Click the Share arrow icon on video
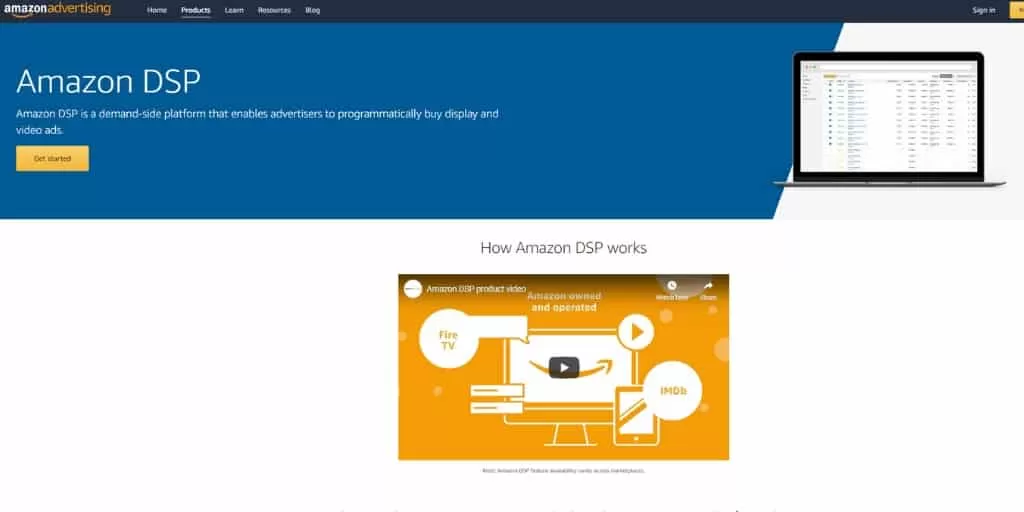 pyautogui.click(x=709, y=285)
